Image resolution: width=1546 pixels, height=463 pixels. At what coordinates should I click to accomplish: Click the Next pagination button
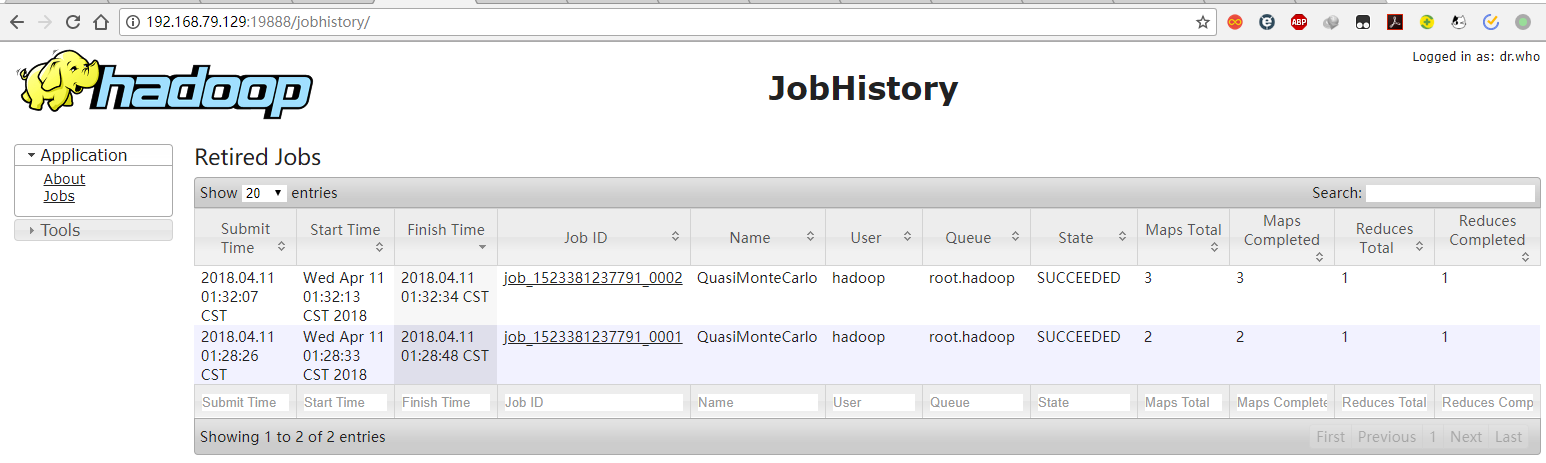(x=1465, y=437)
